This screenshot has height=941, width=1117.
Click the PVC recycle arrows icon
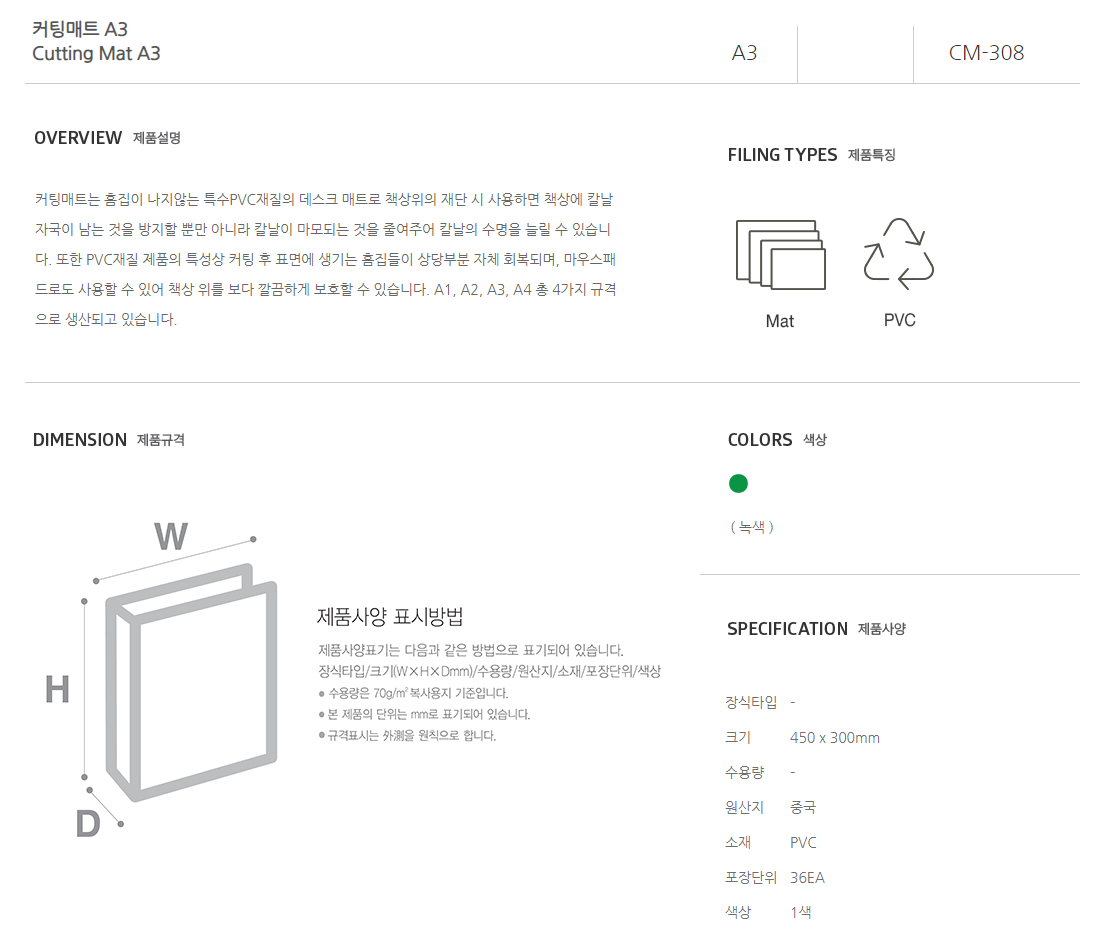[x=898, y=254]
